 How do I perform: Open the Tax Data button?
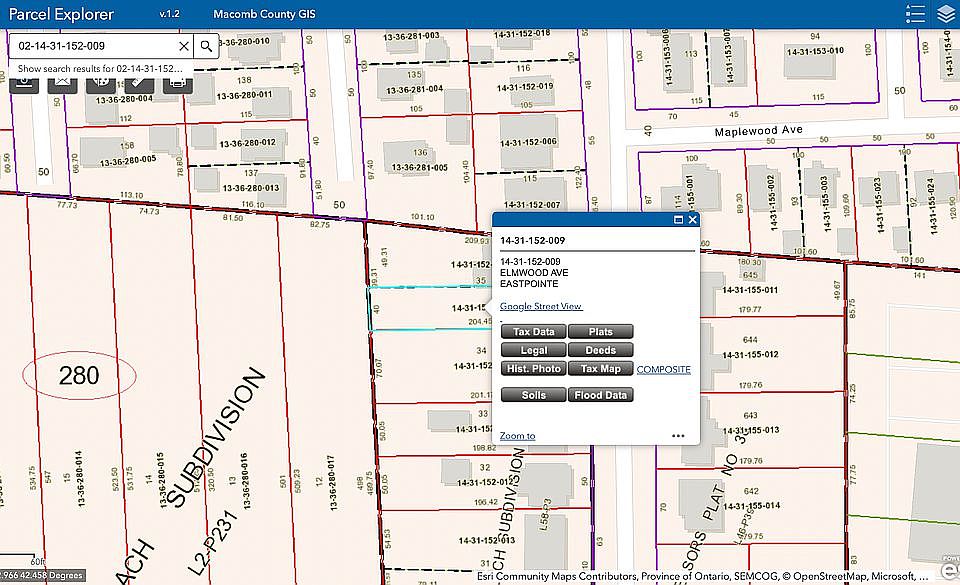[533, 332]
